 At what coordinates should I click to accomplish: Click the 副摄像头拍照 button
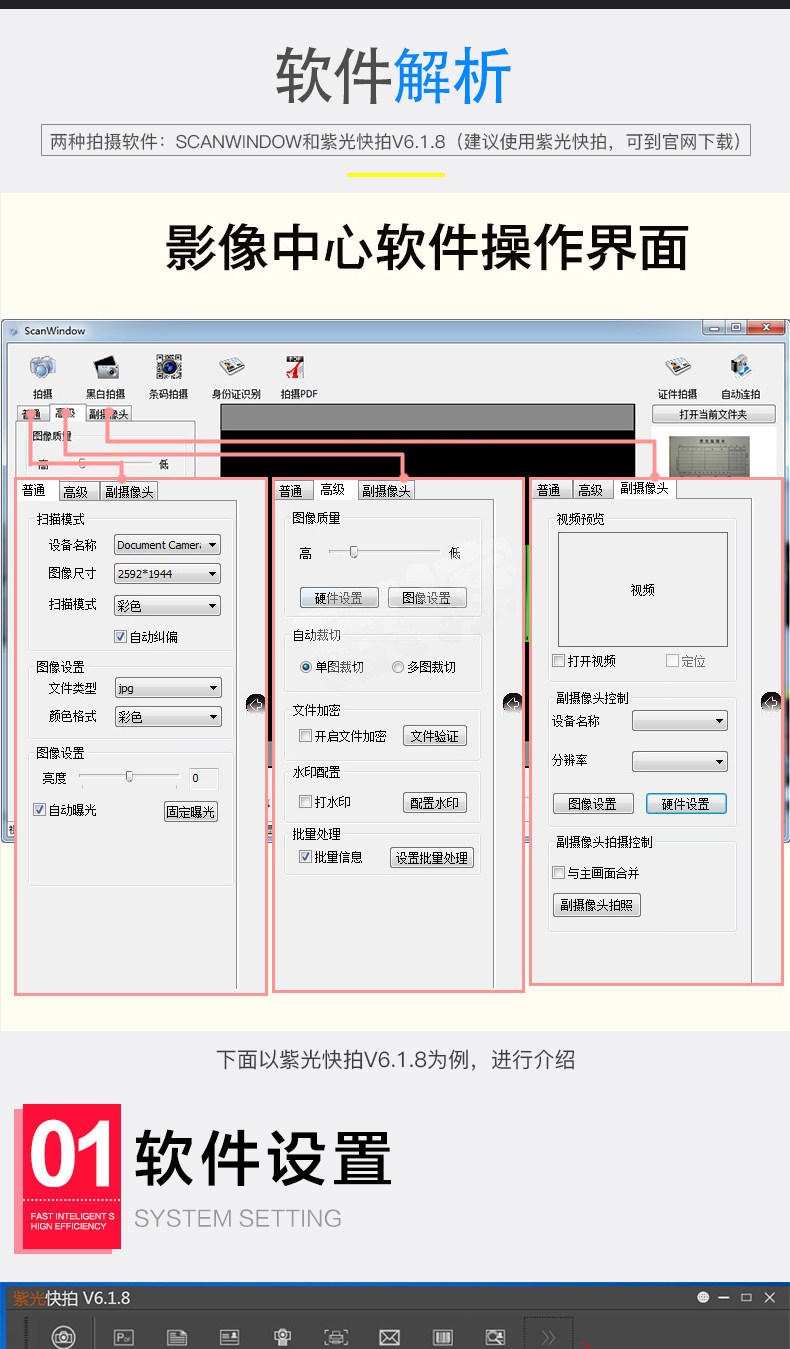597,905
